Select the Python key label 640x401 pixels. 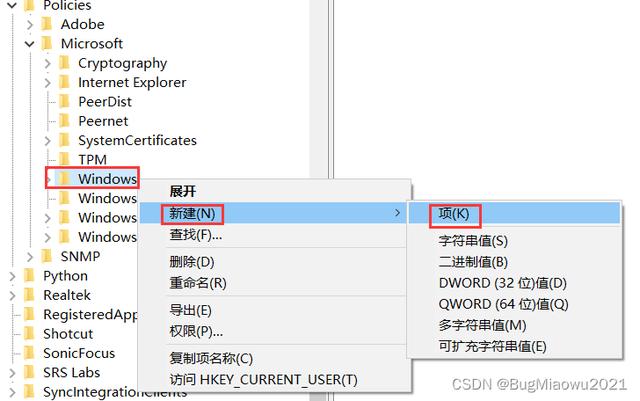pos(65,276)
